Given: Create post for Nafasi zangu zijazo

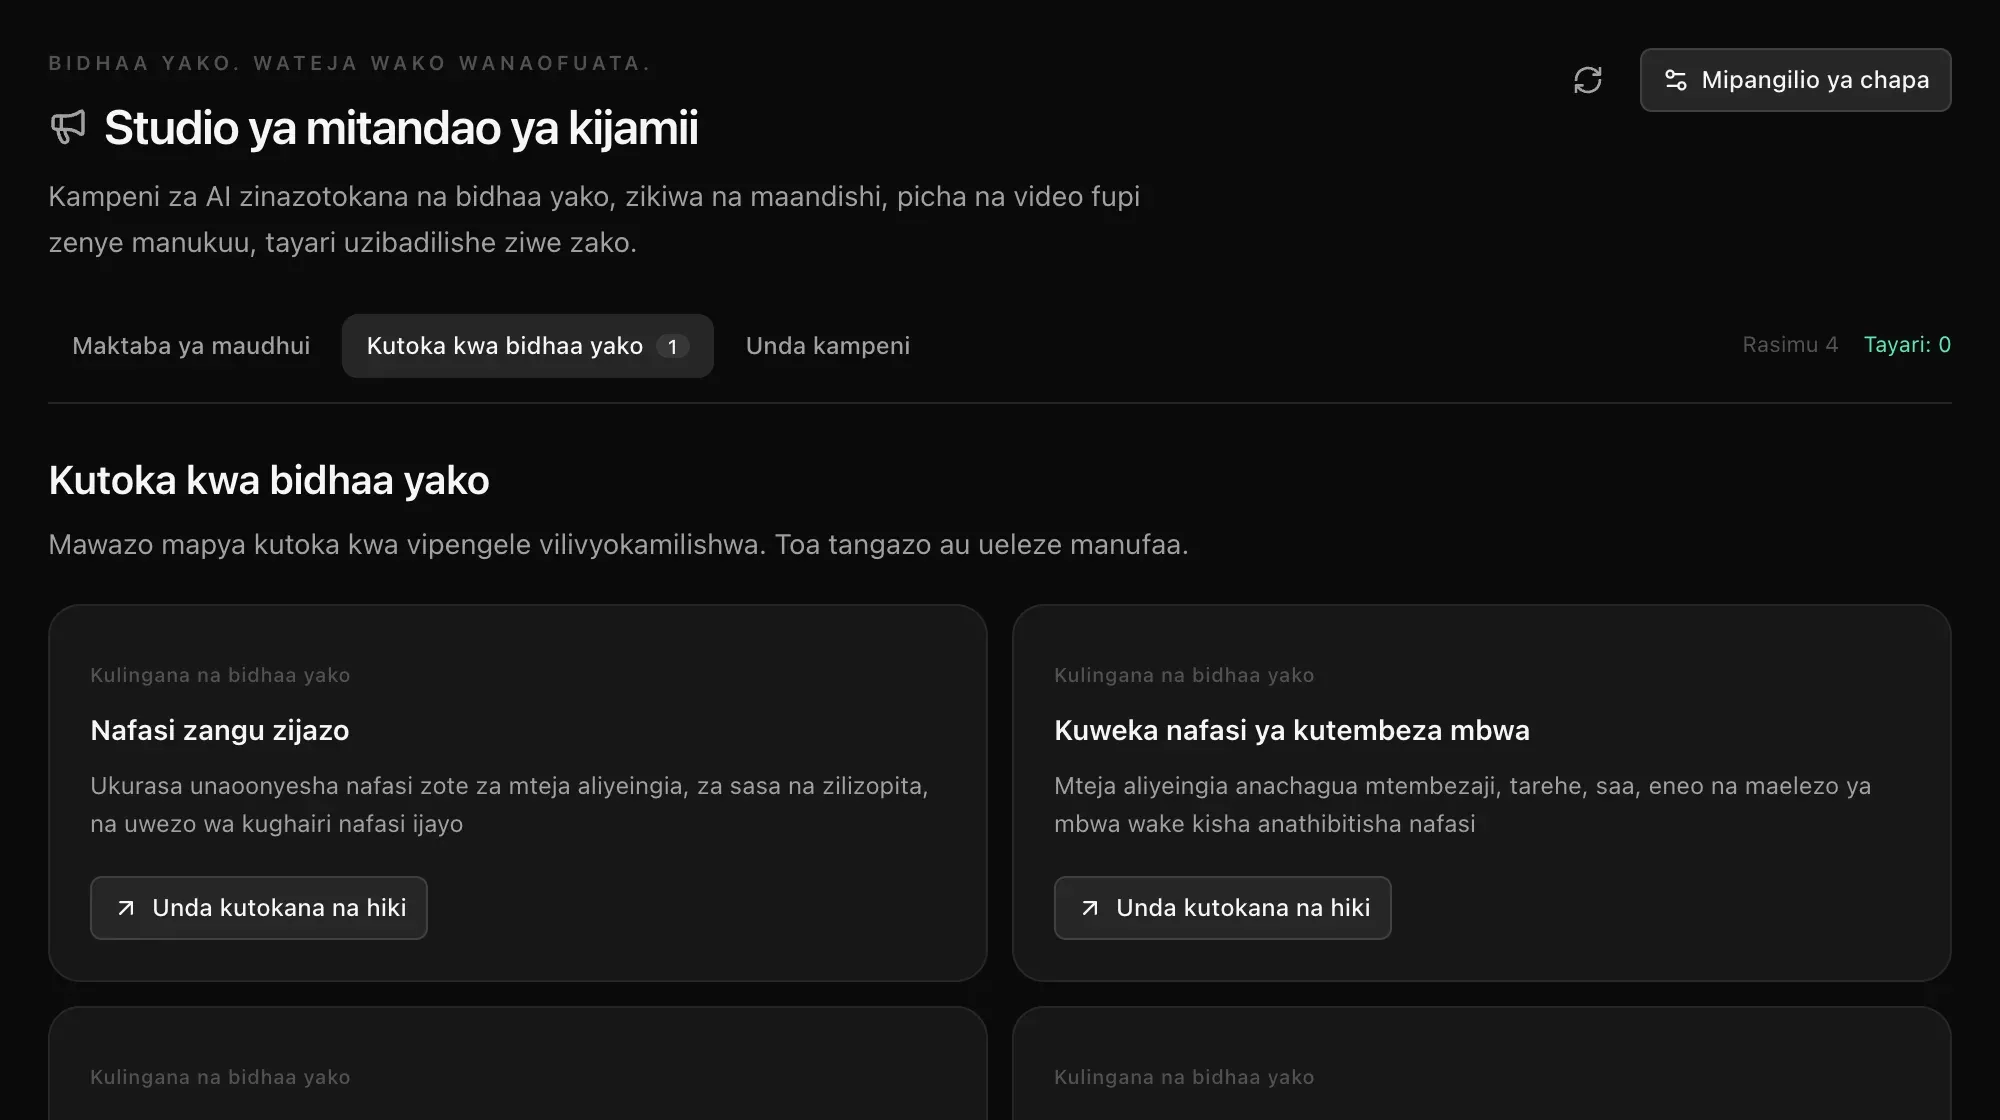Looking at the screenshot, I should [x=259, y=908].
